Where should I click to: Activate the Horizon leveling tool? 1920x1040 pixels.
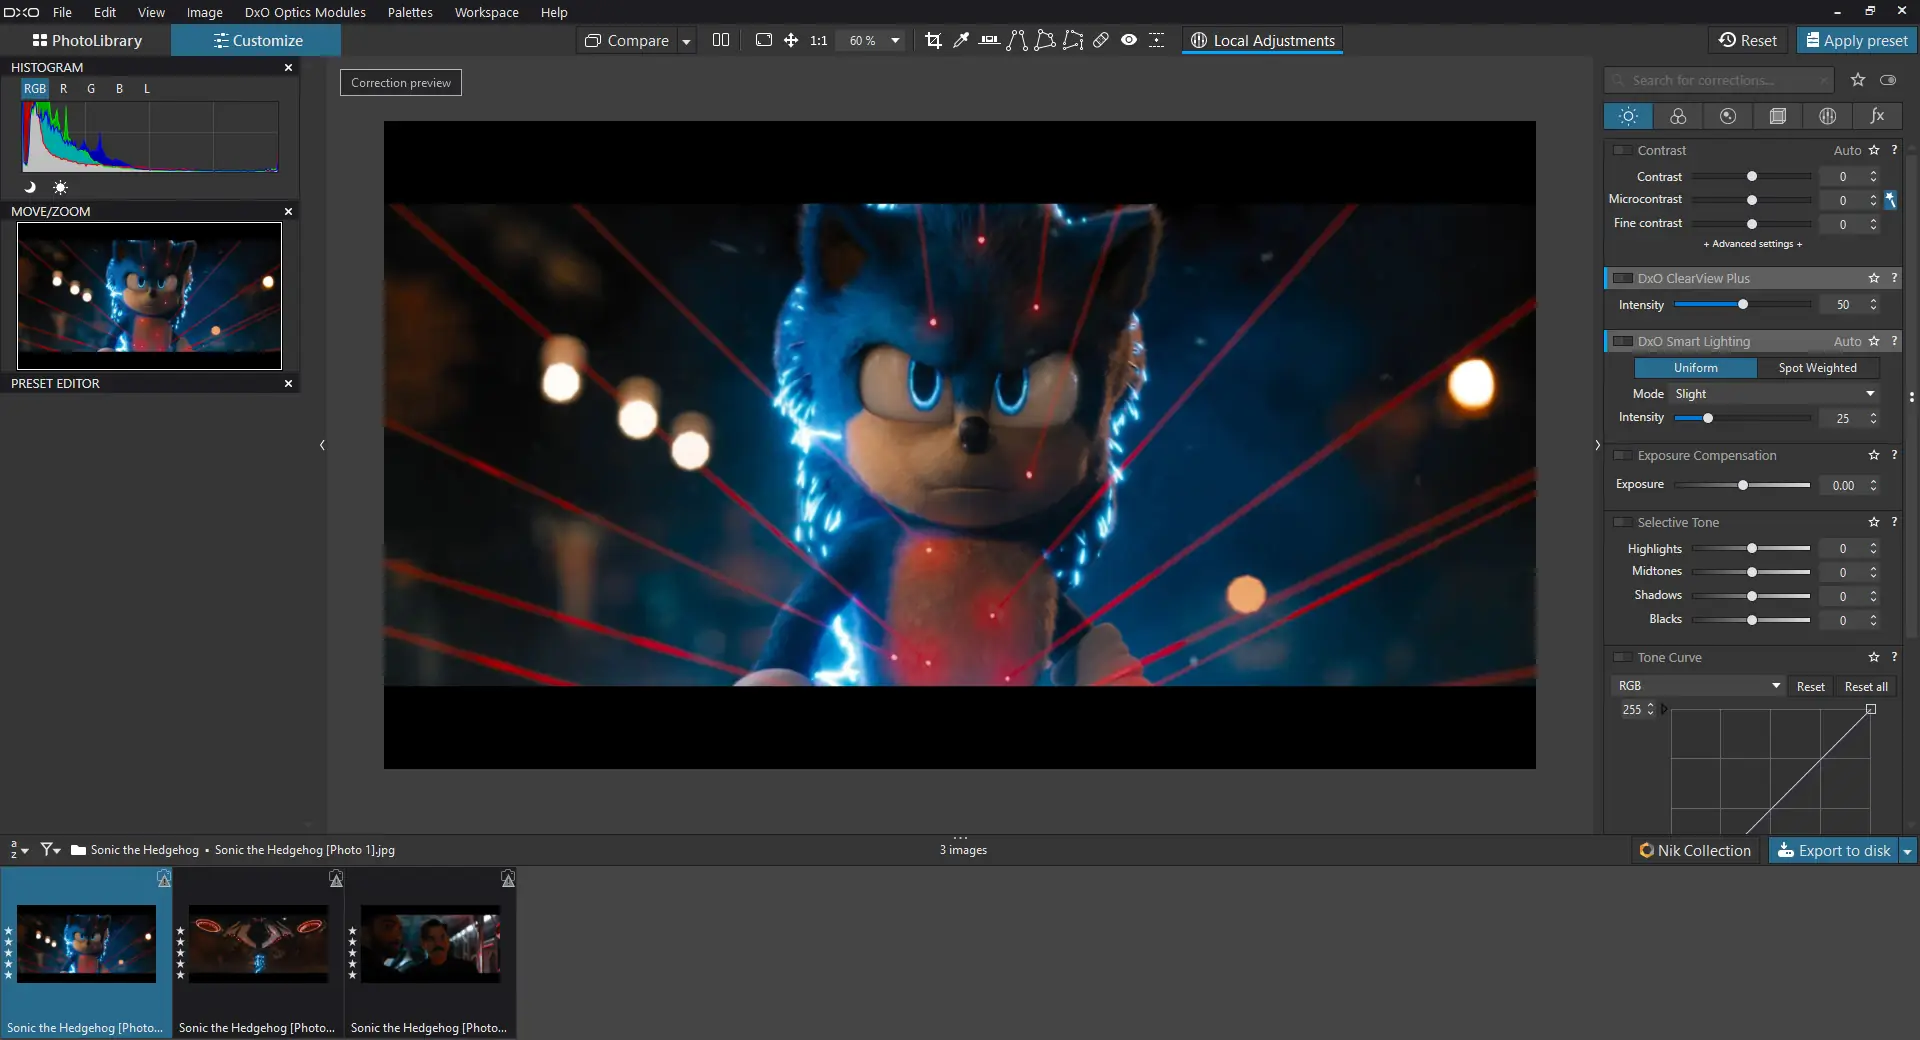(989, 40)
